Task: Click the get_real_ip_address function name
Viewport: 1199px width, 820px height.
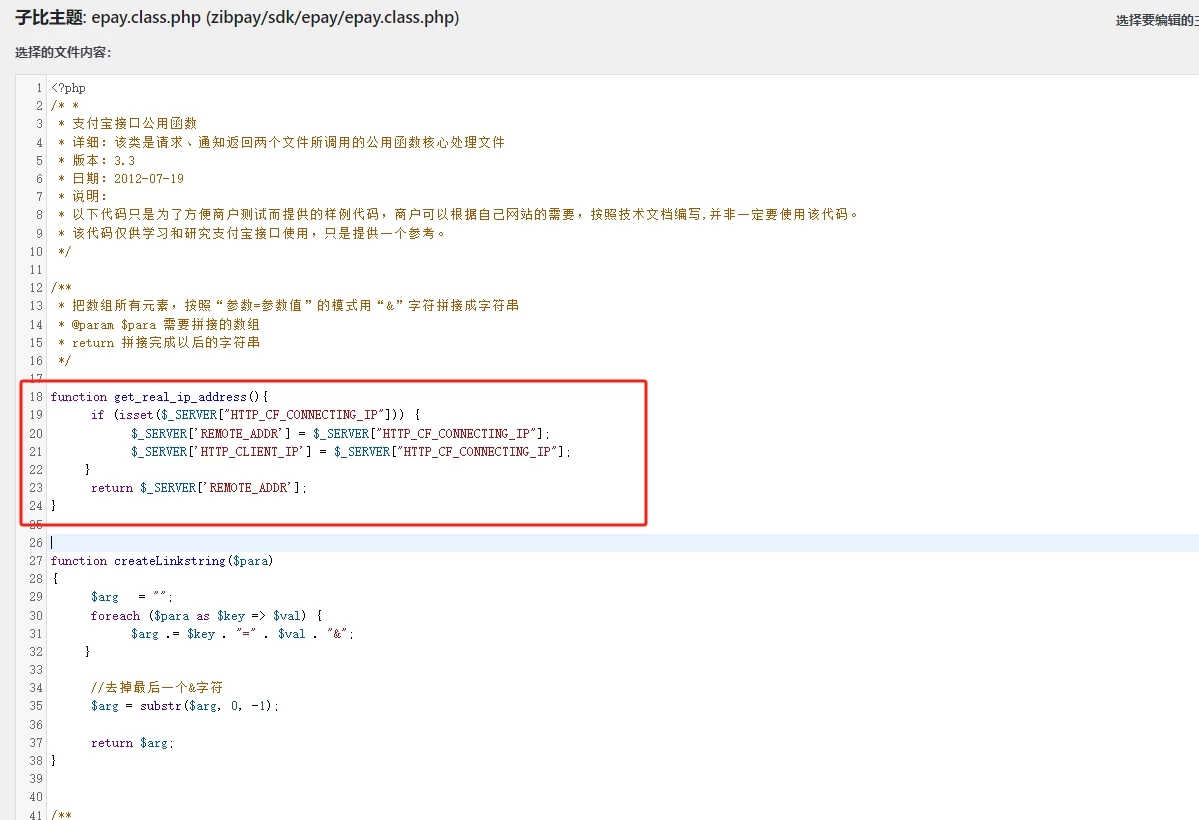Action: (x=180, y=397)
